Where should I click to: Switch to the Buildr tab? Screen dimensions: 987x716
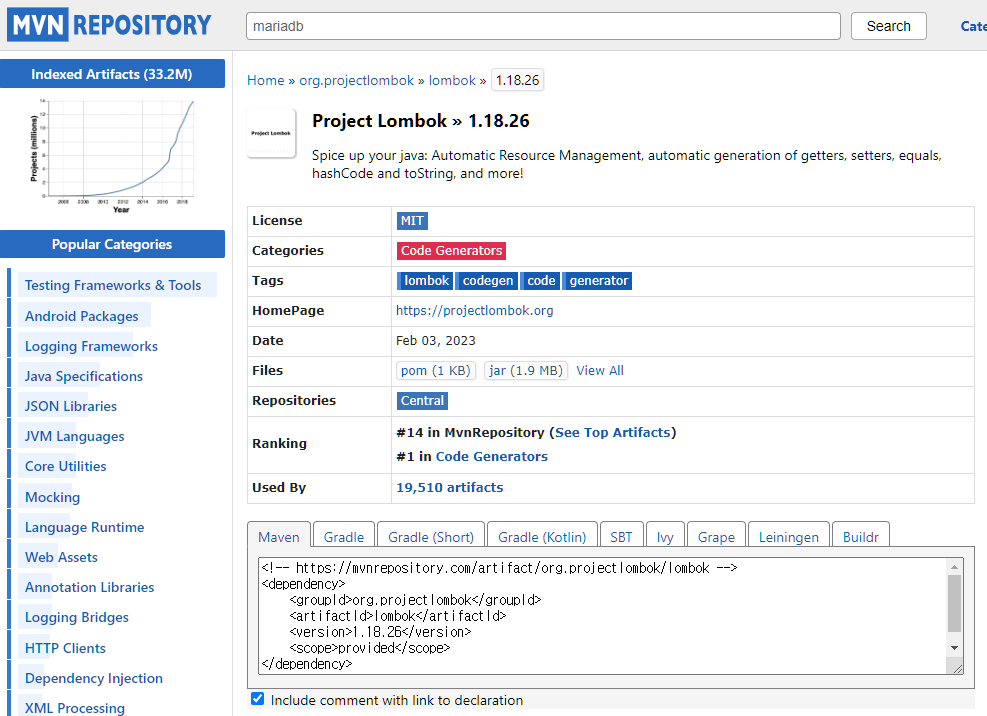860,535
